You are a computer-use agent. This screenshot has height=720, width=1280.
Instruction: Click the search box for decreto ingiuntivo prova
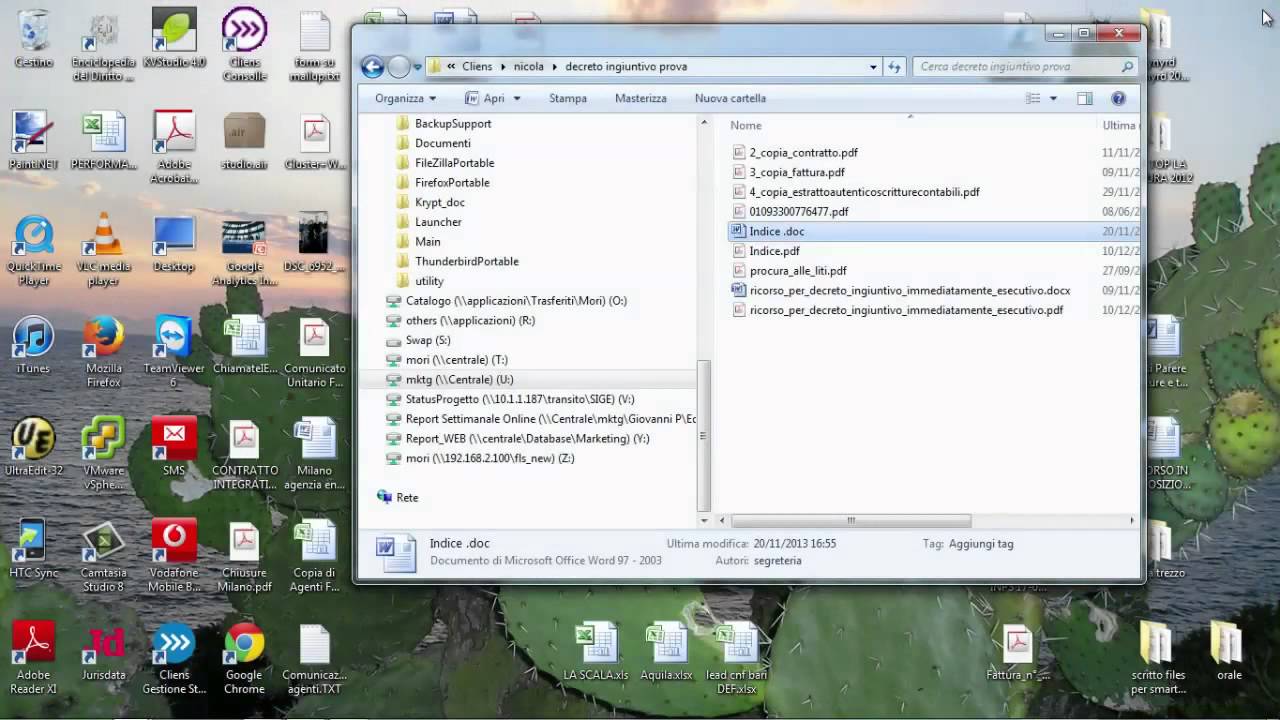click(1025, 67)
